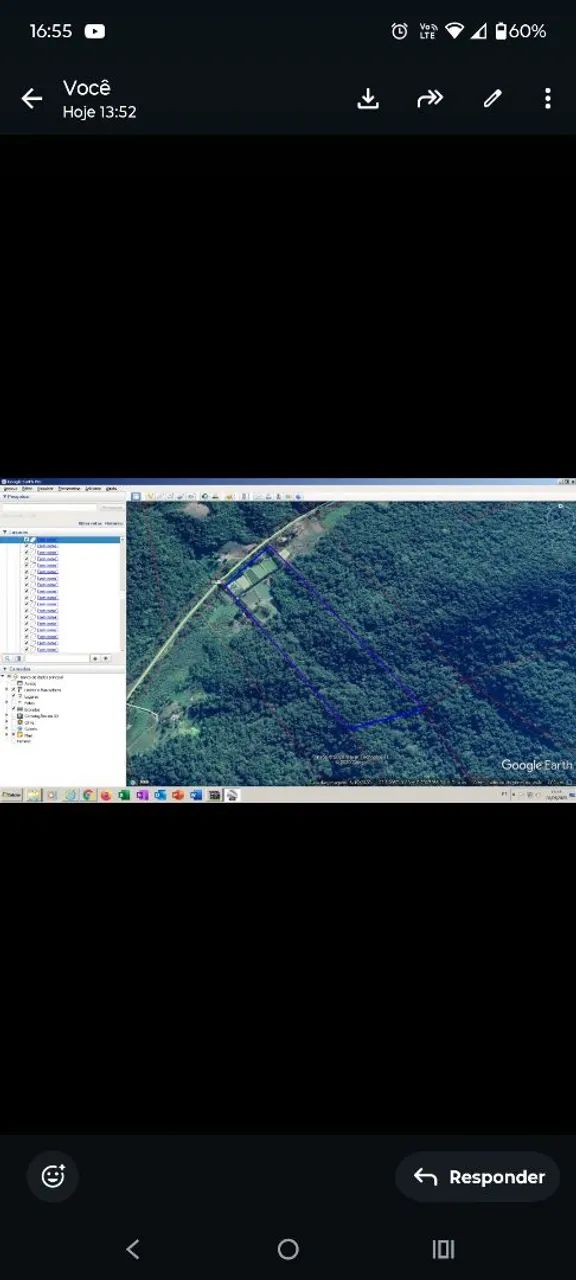Open the Ajuda menu in Google Earth

[111, 488]
